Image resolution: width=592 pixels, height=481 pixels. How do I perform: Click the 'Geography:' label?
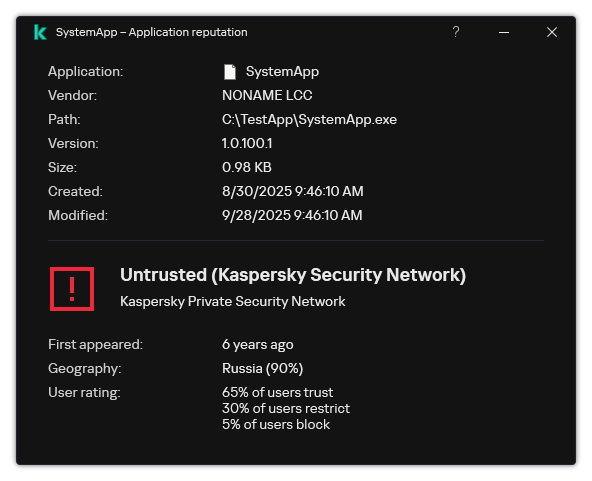point(85,368)
